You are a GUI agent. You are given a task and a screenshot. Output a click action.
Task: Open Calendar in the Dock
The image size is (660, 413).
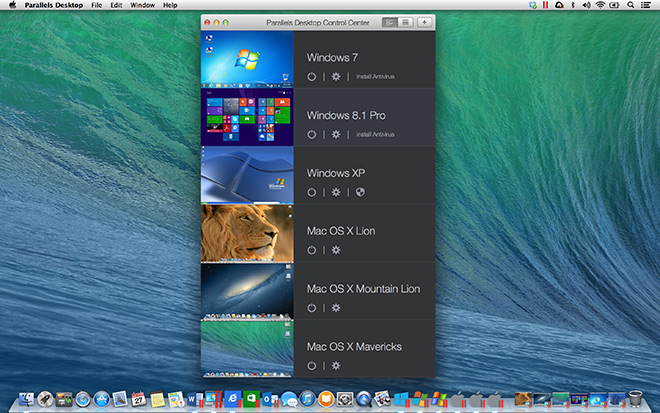coord(138,399)
